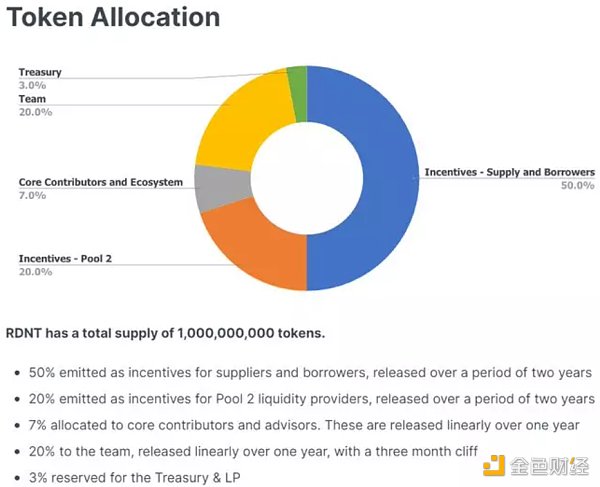Click the 50.0% value beside the chart
Screen dimensions: 600x487
577,185
